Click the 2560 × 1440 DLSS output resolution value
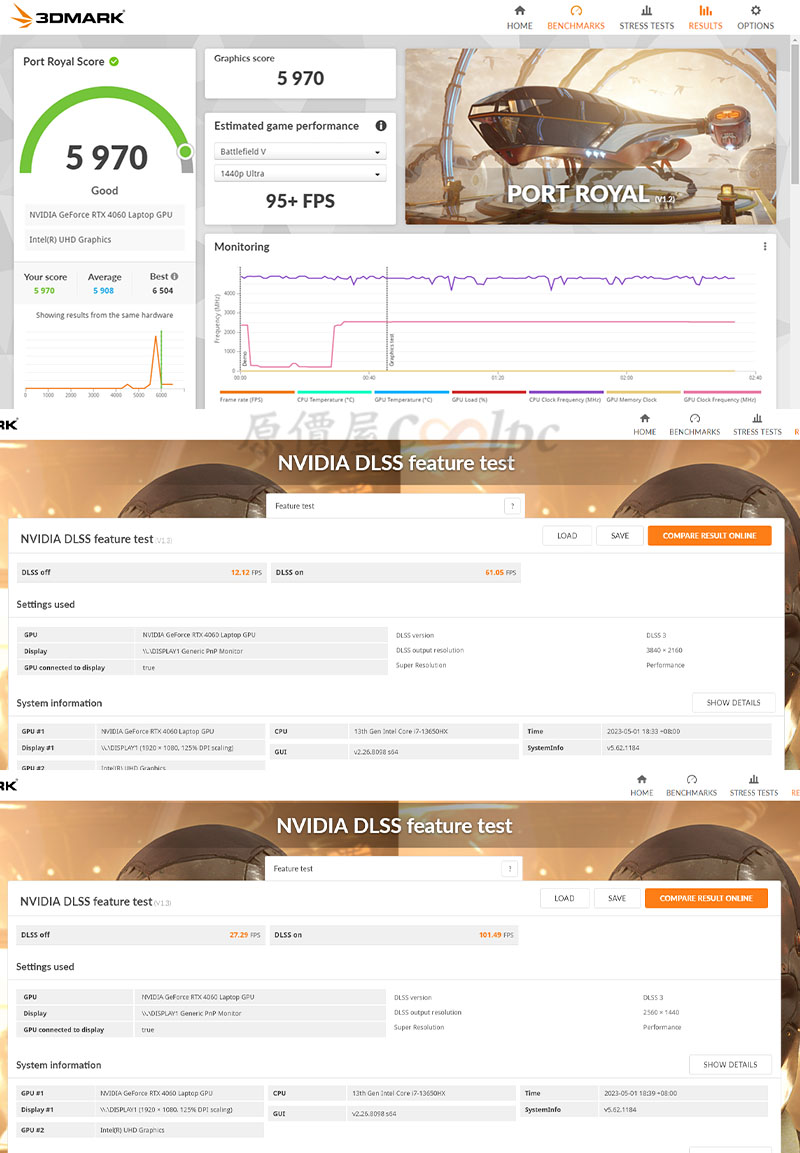 661,1013
